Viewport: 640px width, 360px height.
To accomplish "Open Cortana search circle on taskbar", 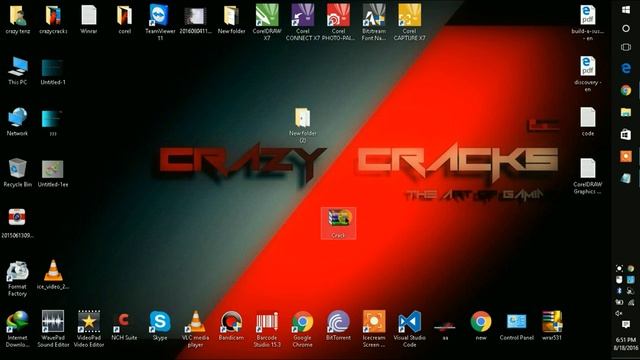I will pyautogui.click(x=626, y=29).
